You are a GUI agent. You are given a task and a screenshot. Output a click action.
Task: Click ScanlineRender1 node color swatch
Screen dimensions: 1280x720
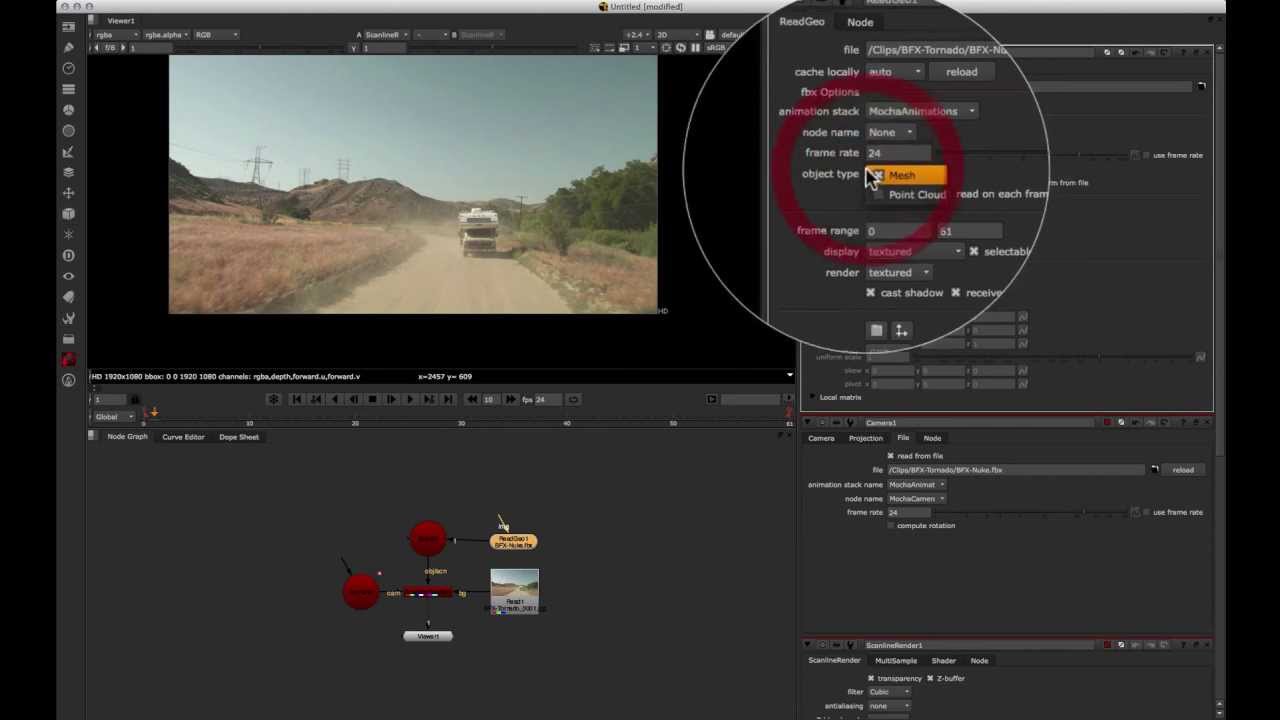click(1107, 645)
